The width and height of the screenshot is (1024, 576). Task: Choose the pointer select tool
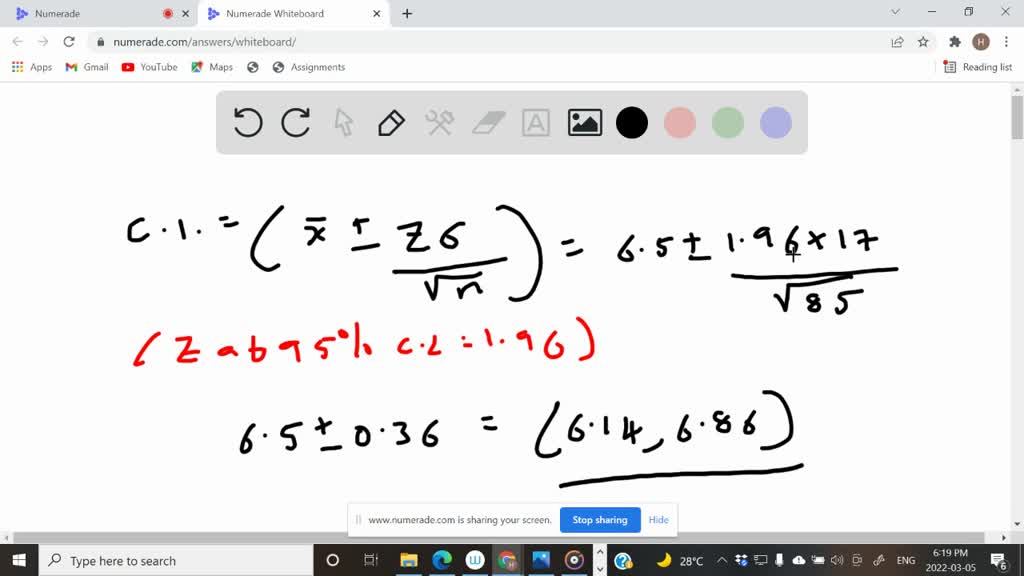(x=344, y=123)
